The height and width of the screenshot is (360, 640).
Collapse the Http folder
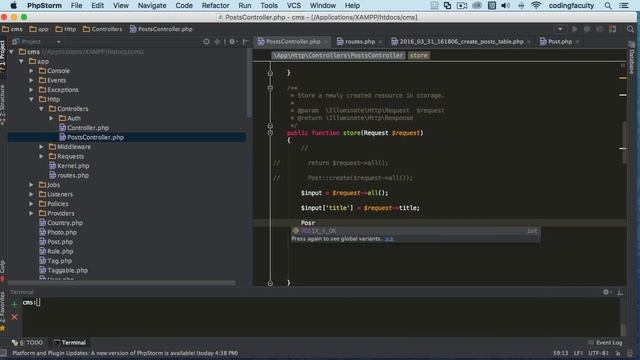(x=31, y=99)
